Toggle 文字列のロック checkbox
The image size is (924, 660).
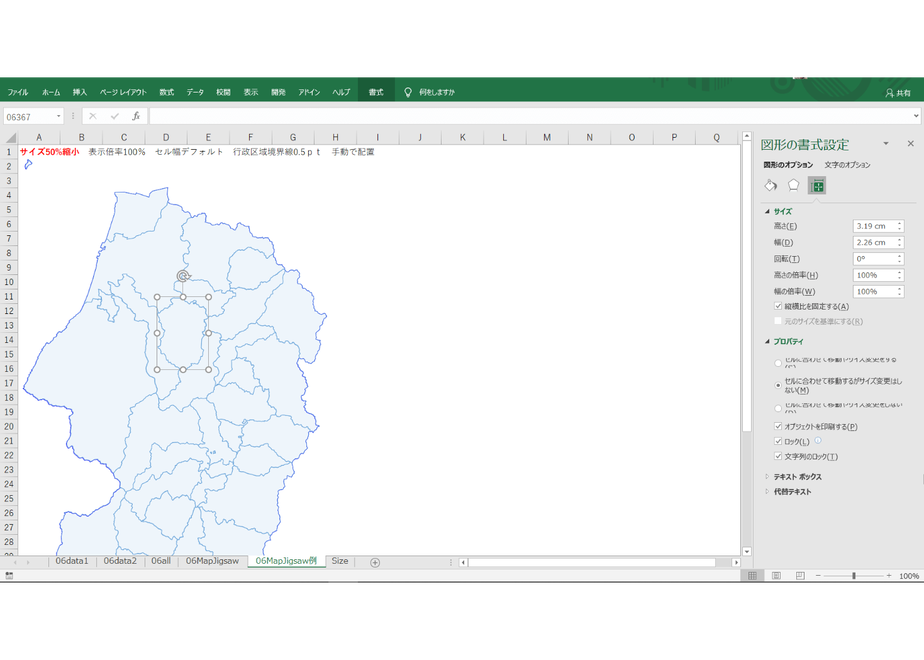(778, 456)
